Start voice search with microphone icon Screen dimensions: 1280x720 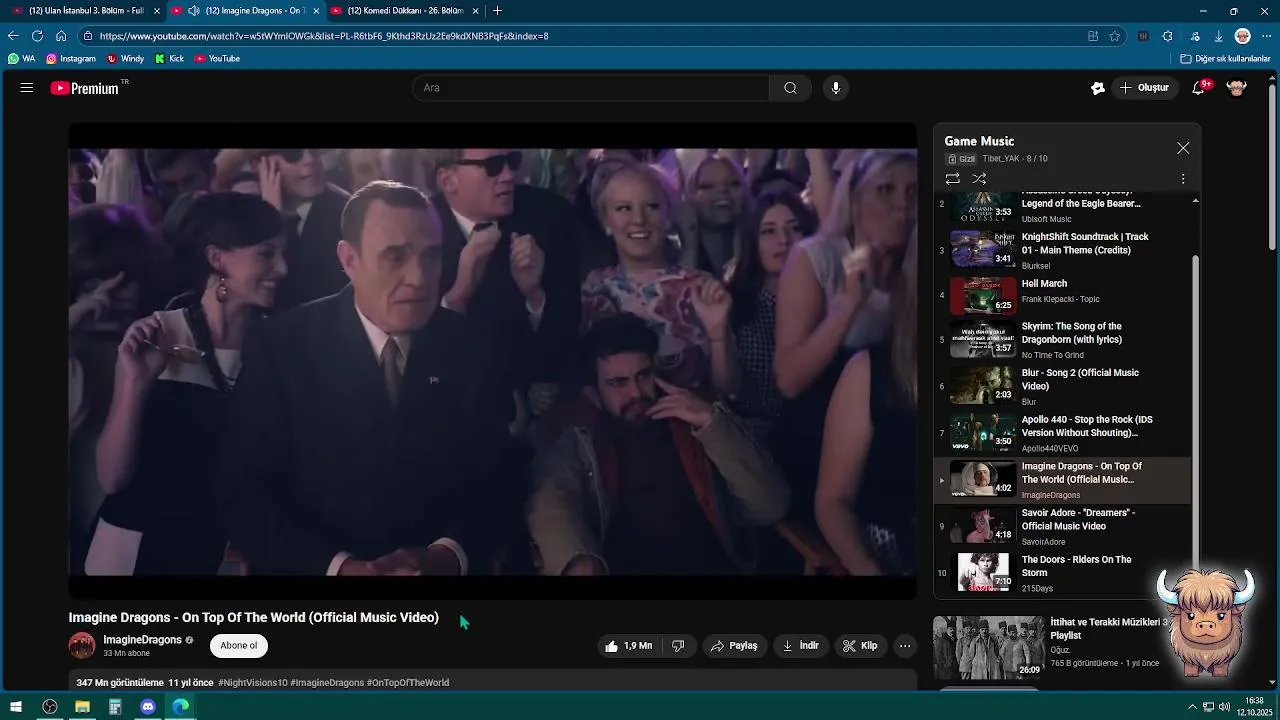tap(836, 88)
